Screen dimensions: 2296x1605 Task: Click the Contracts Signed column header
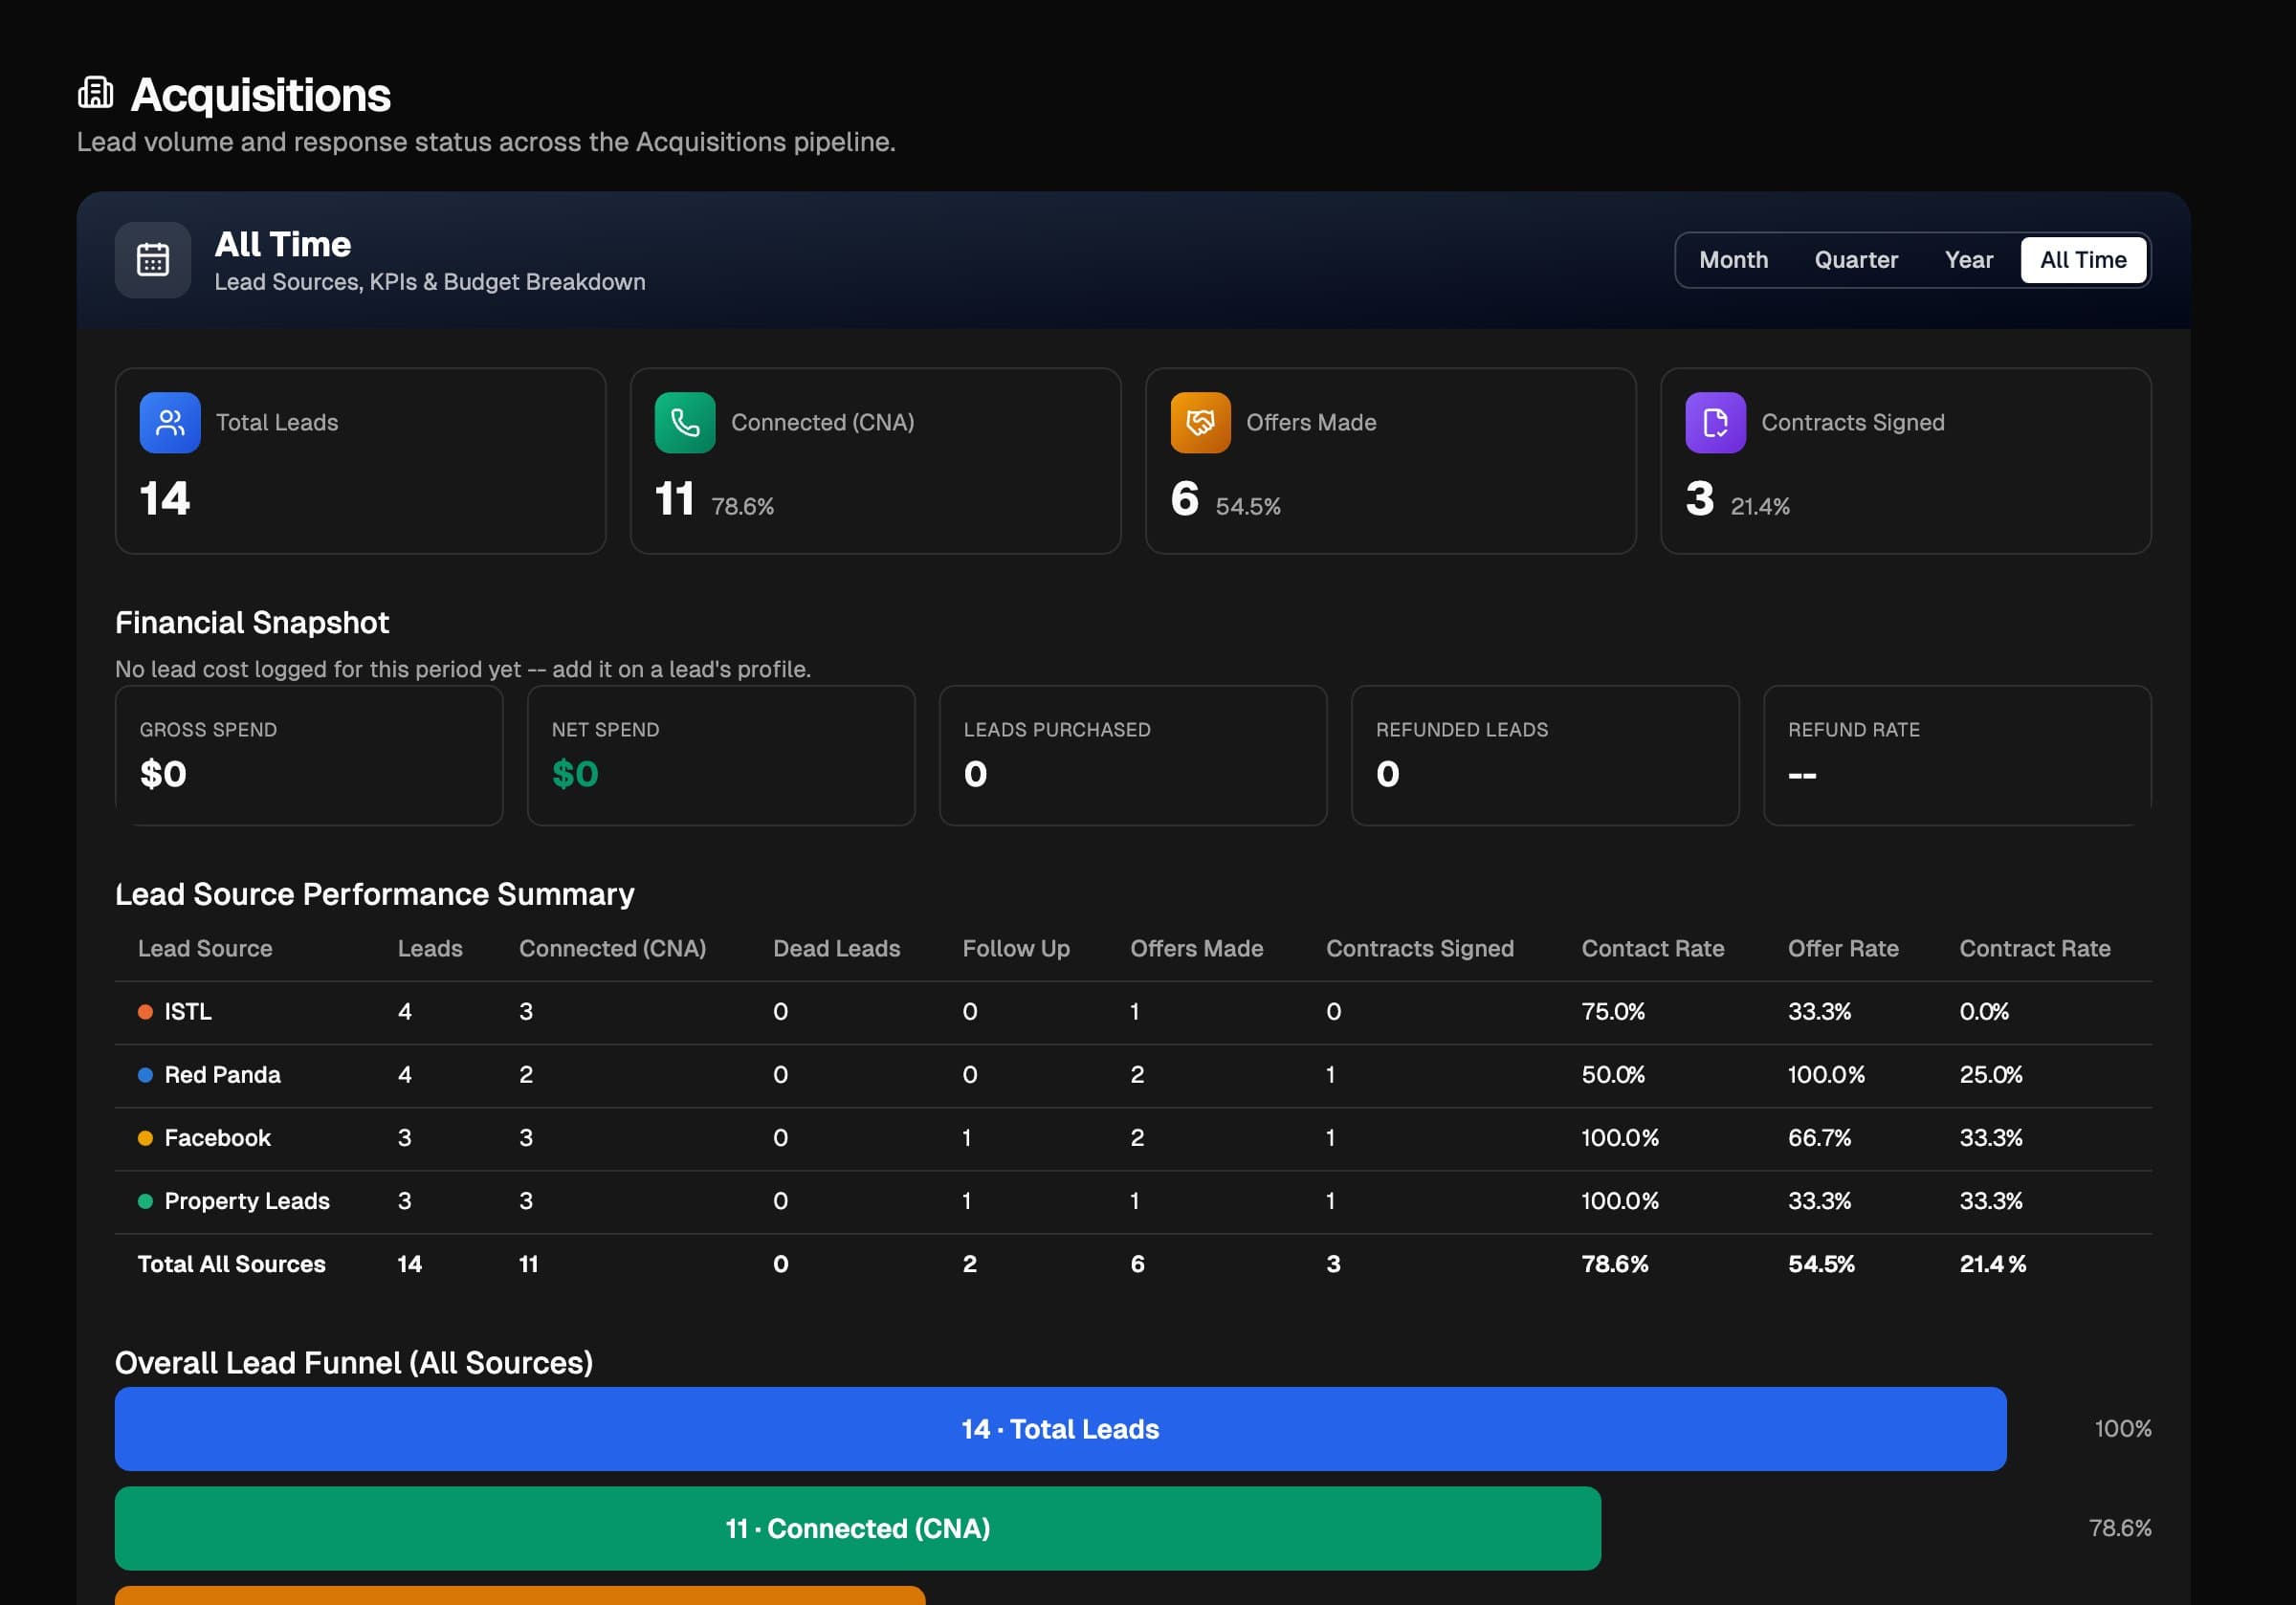click(1419, 949)
